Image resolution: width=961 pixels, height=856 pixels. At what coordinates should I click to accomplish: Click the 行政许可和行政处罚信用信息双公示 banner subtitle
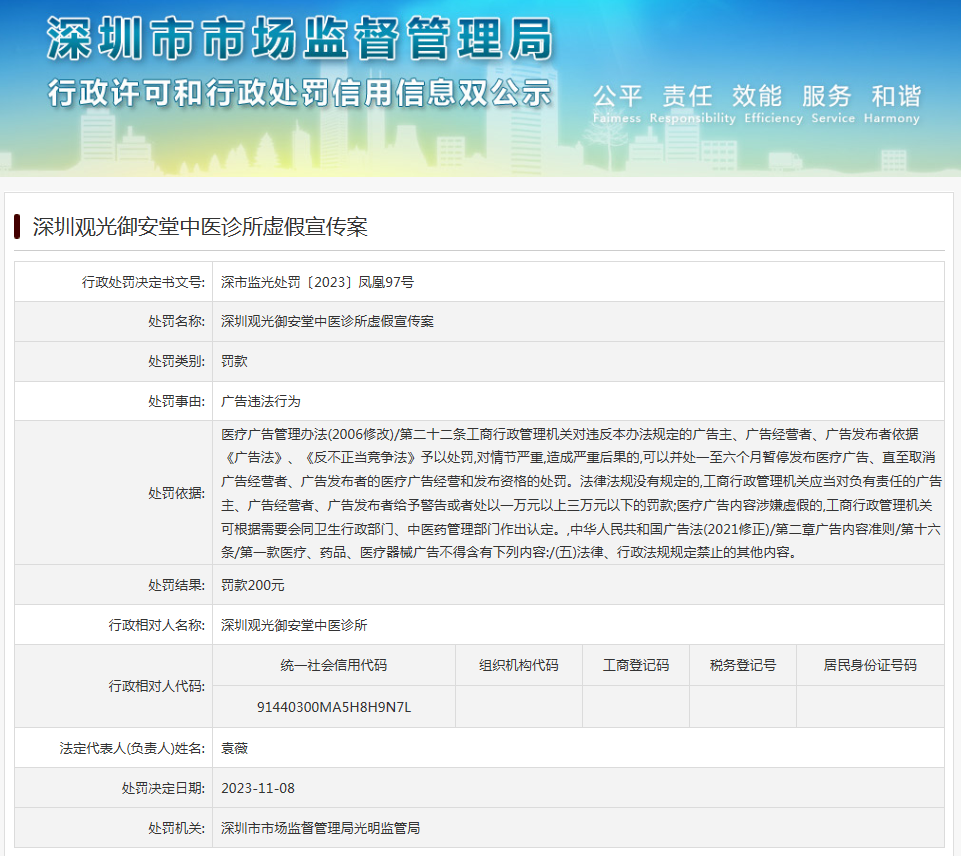[x=299, y=93]
